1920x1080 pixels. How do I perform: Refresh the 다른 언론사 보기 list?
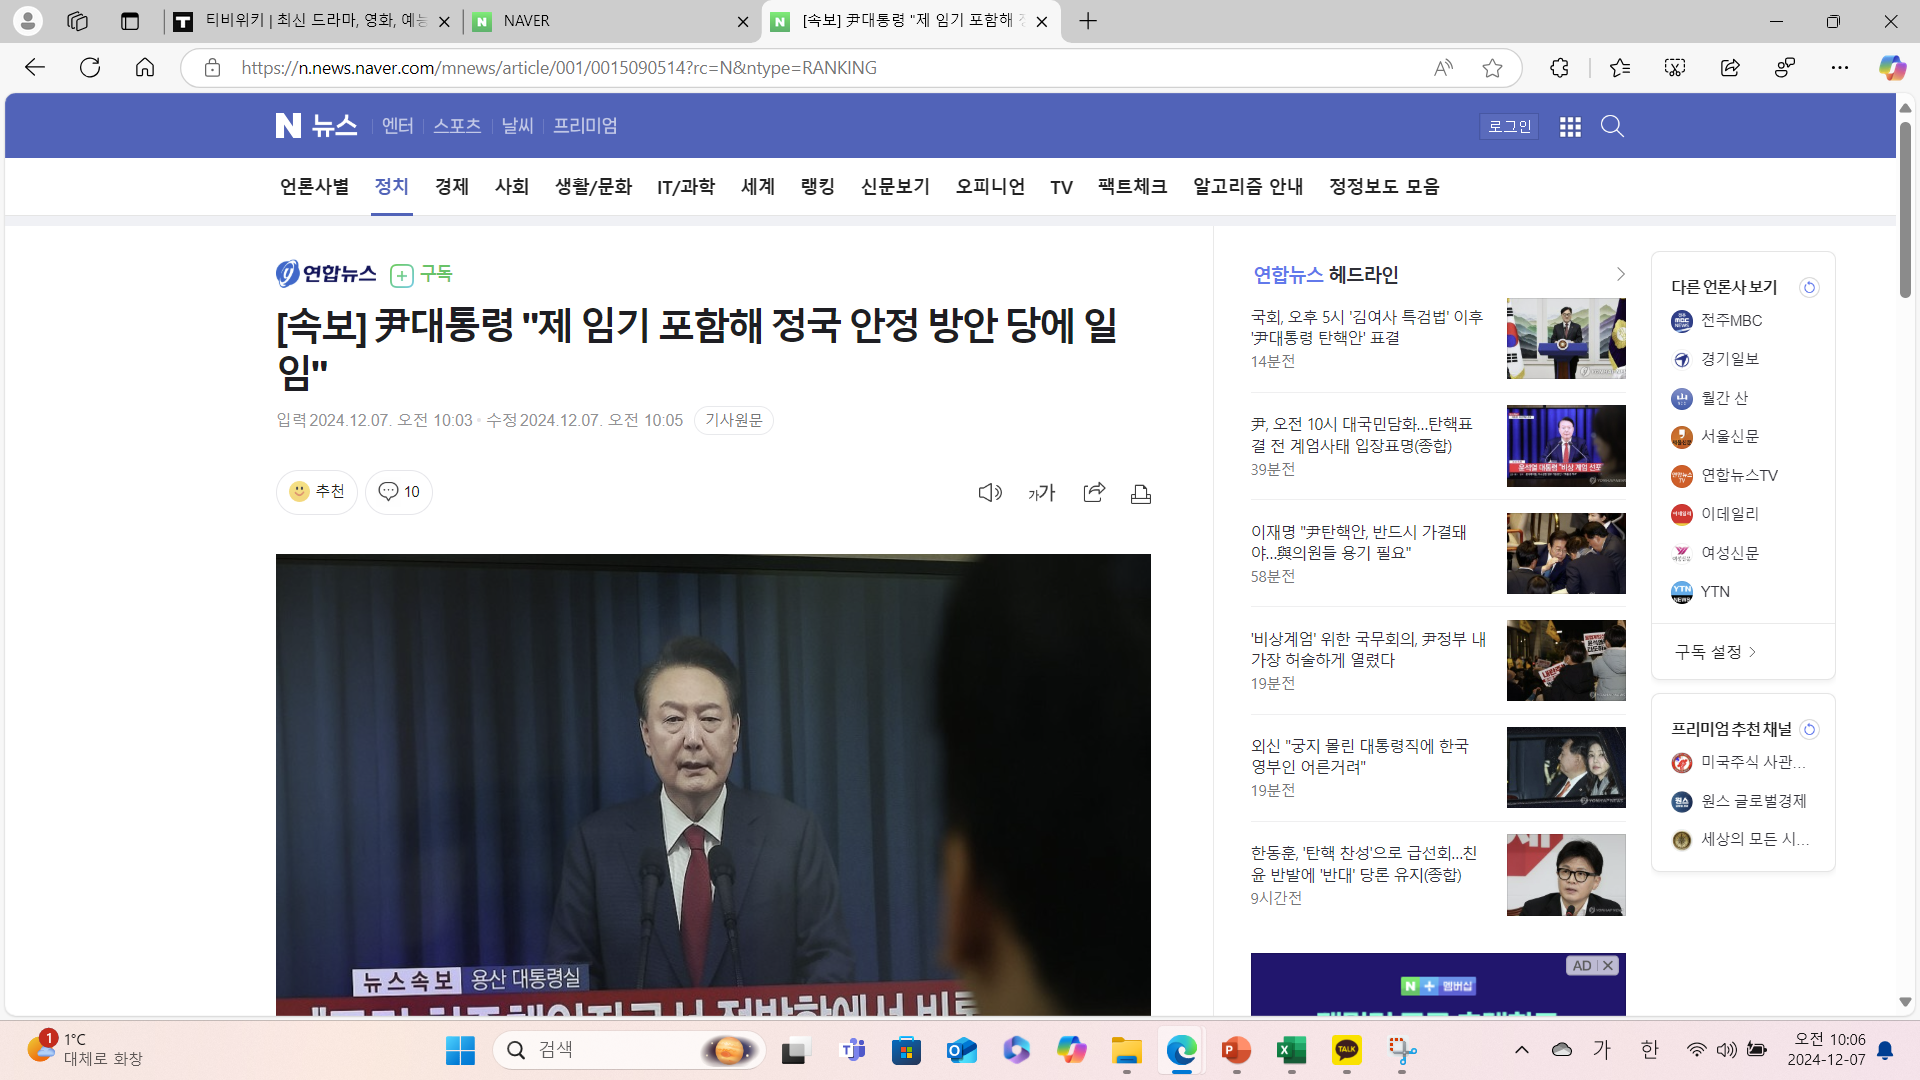[x=1809, y=288]
